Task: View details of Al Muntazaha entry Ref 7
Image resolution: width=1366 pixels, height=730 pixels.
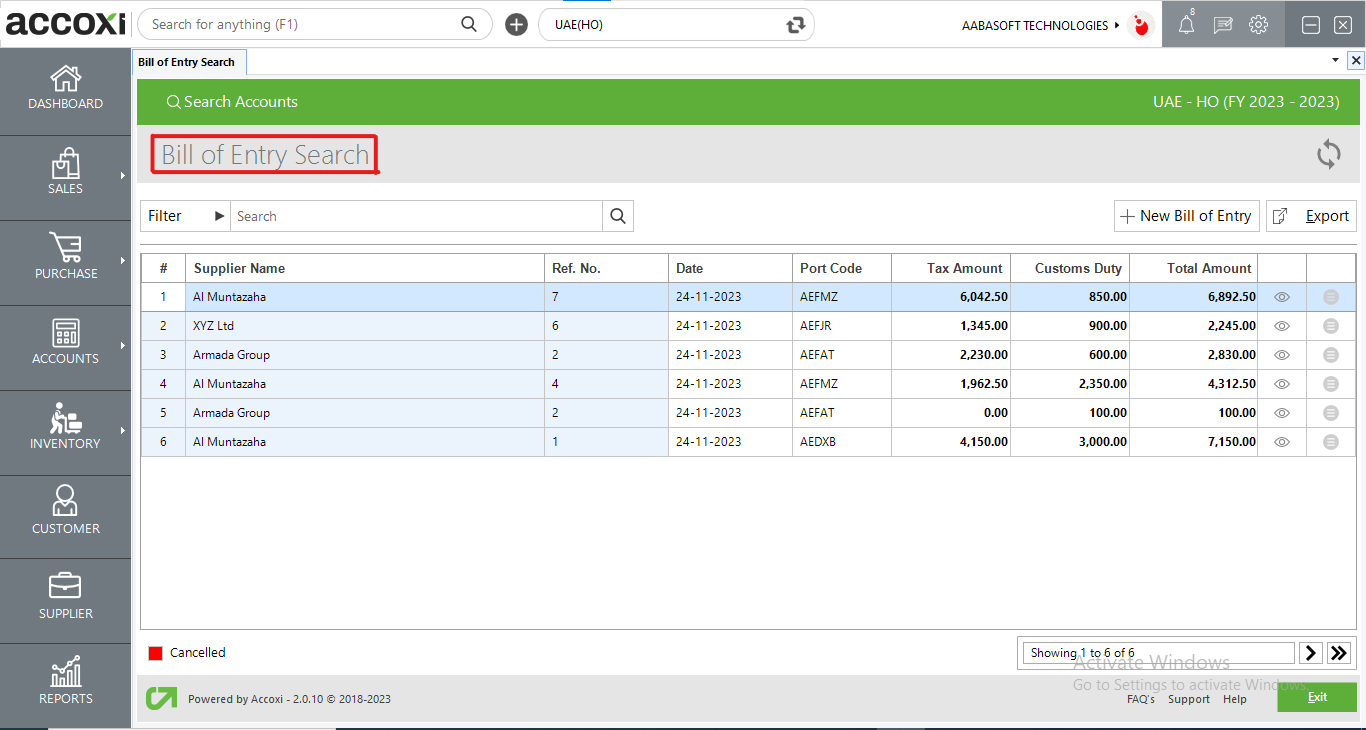Action: [1281, 296]
